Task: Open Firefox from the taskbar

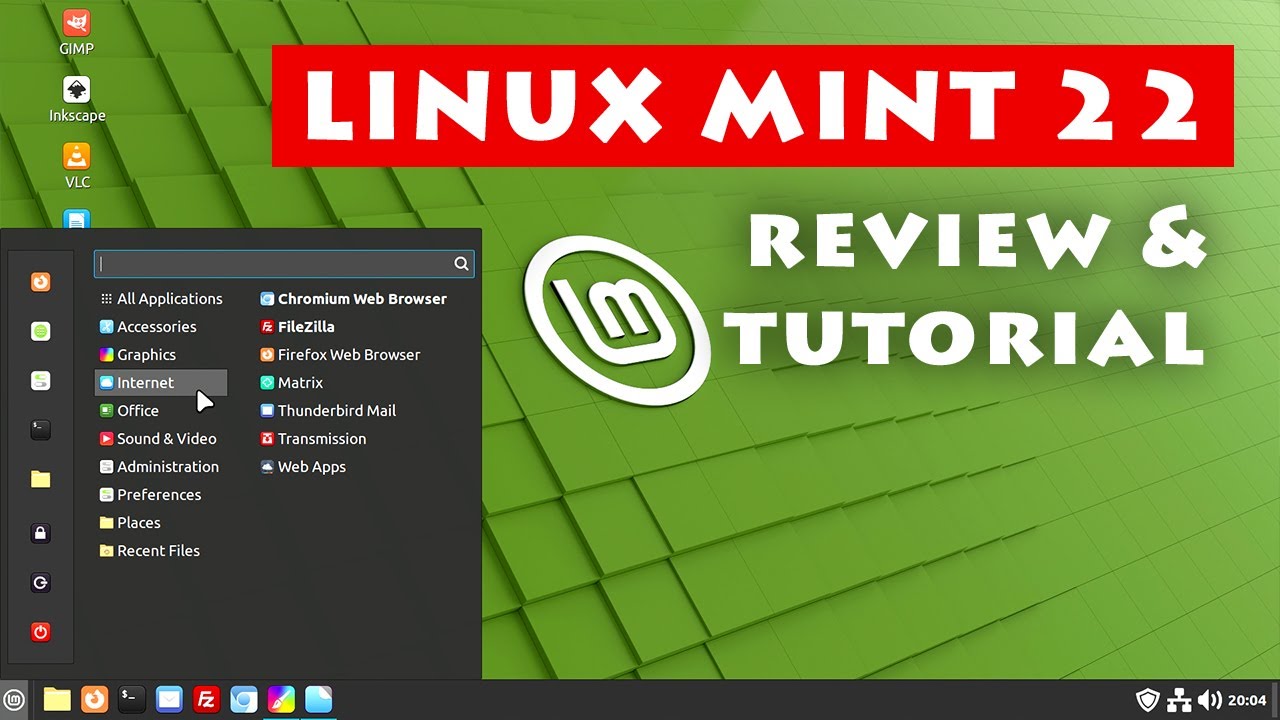Action: [94, 699]
